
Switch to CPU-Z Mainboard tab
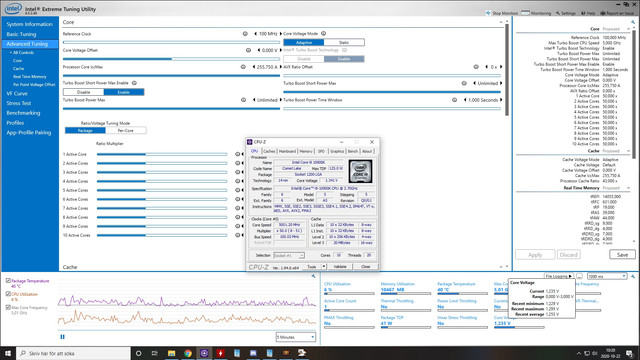coord(287,151)
